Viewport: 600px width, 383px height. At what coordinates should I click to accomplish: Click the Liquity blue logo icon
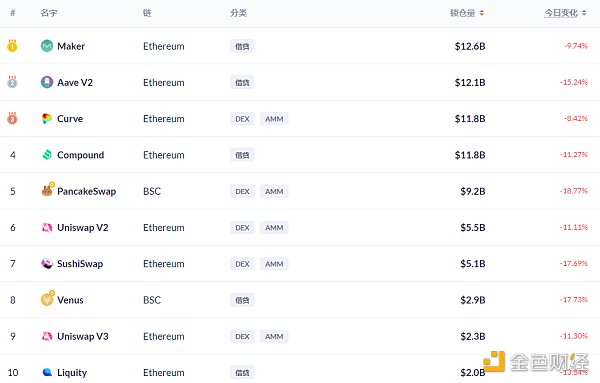[x=47, y=372]
